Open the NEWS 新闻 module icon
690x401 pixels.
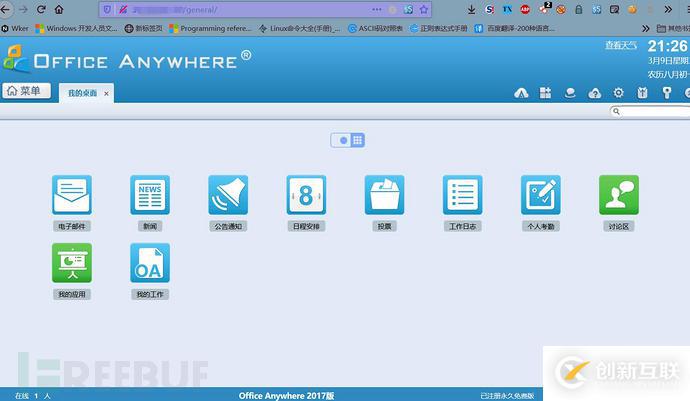click(150, 195)
